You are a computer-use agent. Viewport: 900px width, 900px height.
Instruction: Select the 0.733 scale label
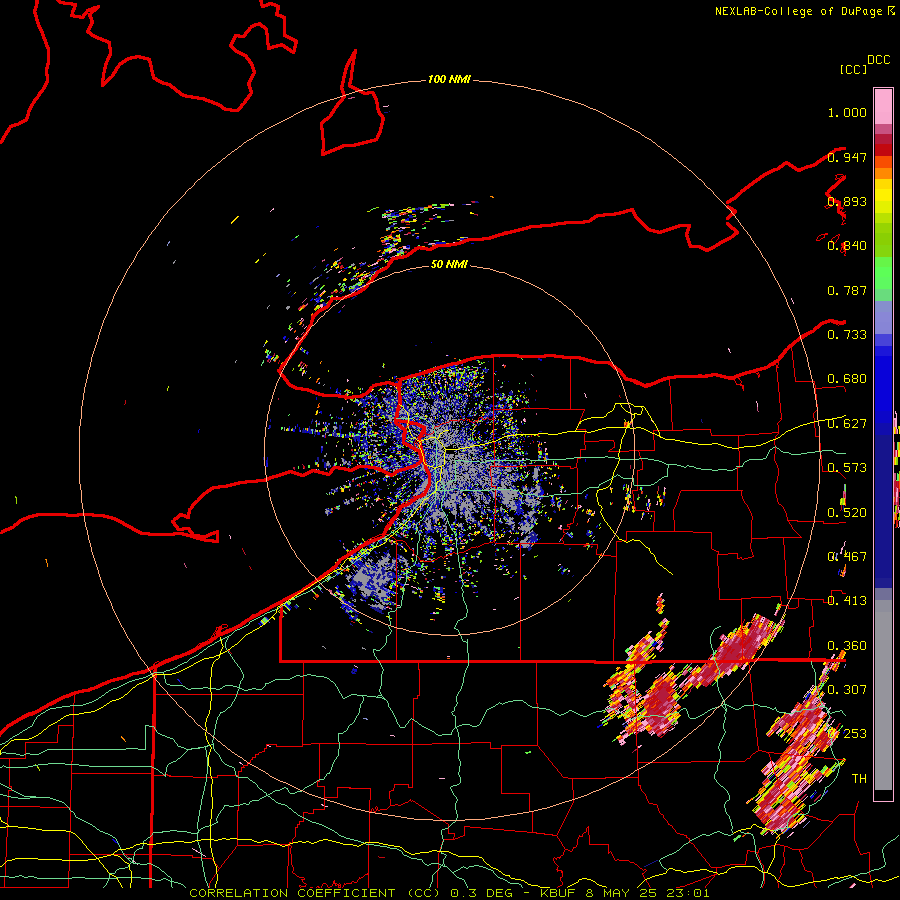point(847,335)
